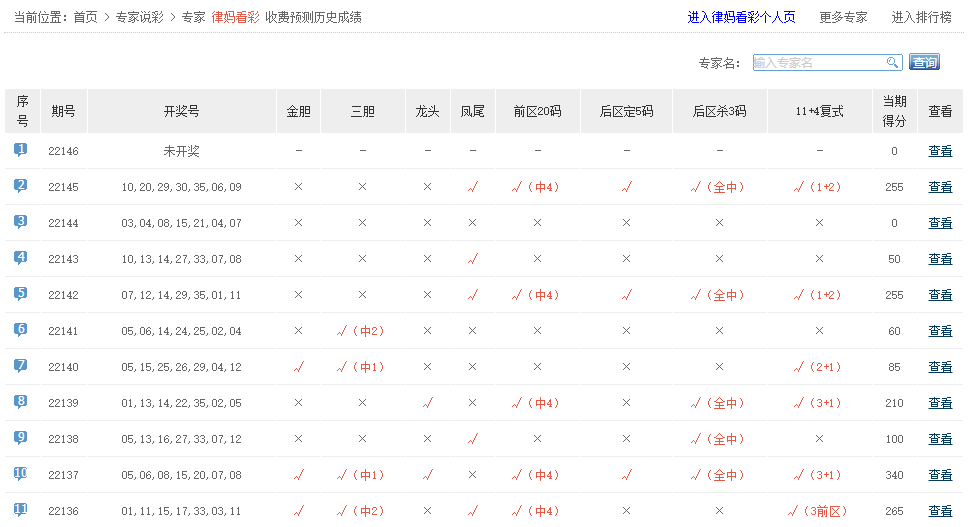The image size is (969, 527).
Task: Click the number 10 row badge icon
Action: pyautogui.click(x=21, y=474)
